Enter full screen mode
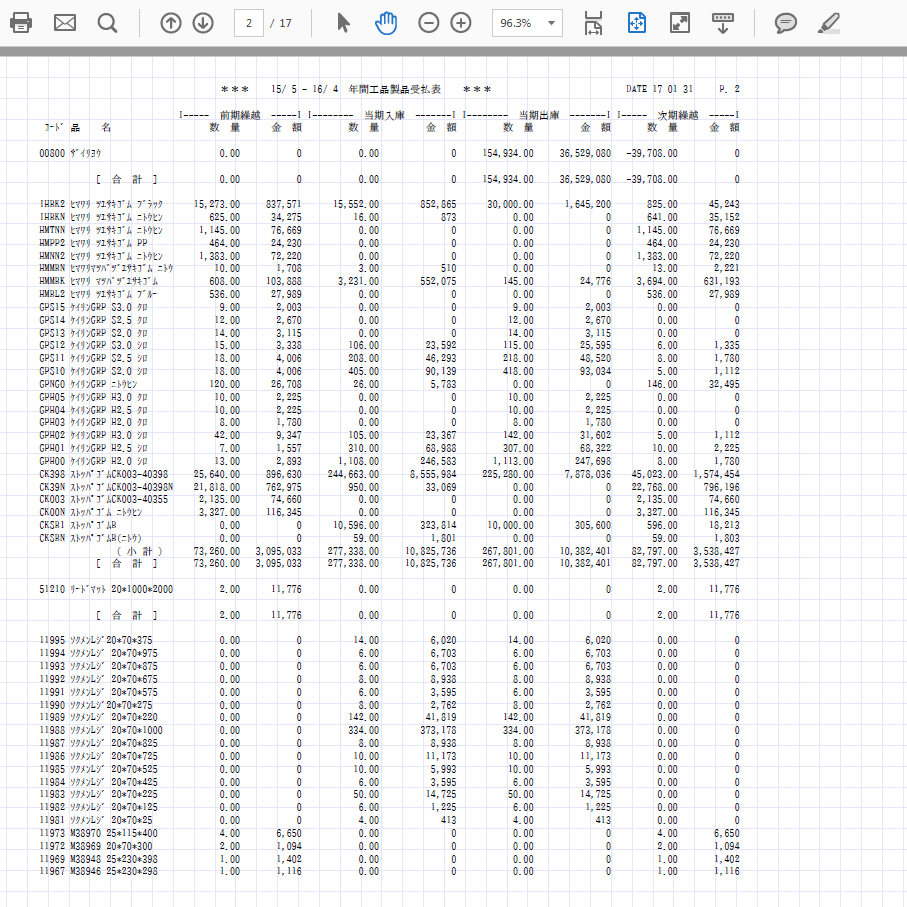This screenshot has height=907, width=907. (x=680, y=23)
